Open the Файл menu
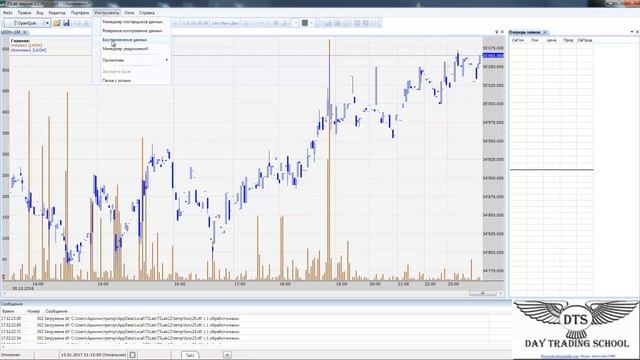The height and width of the screenshot is (360, 640). click(x=8, y=13)
